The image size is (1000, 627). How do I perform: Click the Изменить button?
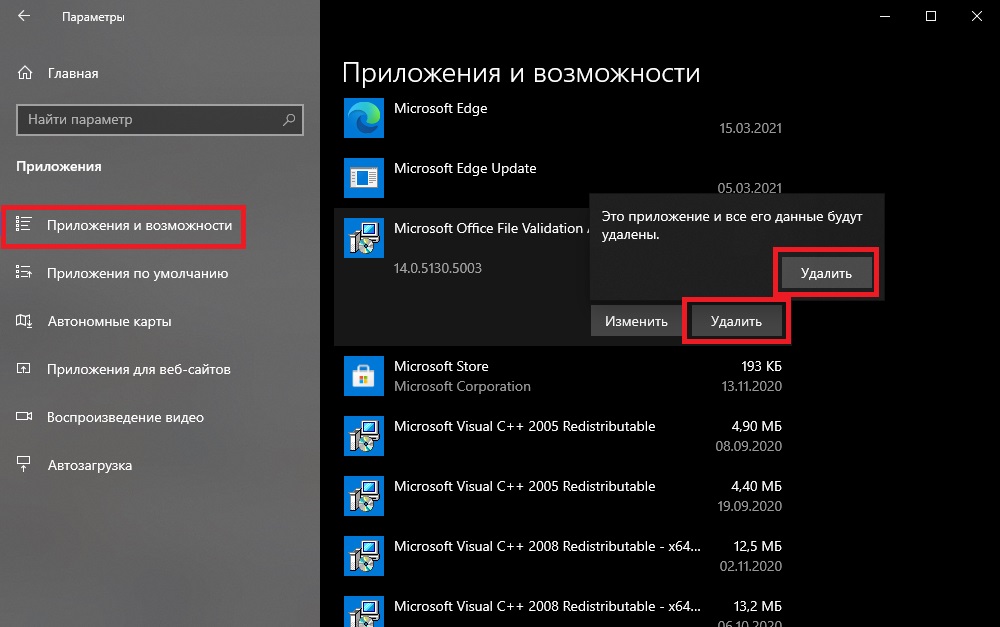tap(636, 321)
